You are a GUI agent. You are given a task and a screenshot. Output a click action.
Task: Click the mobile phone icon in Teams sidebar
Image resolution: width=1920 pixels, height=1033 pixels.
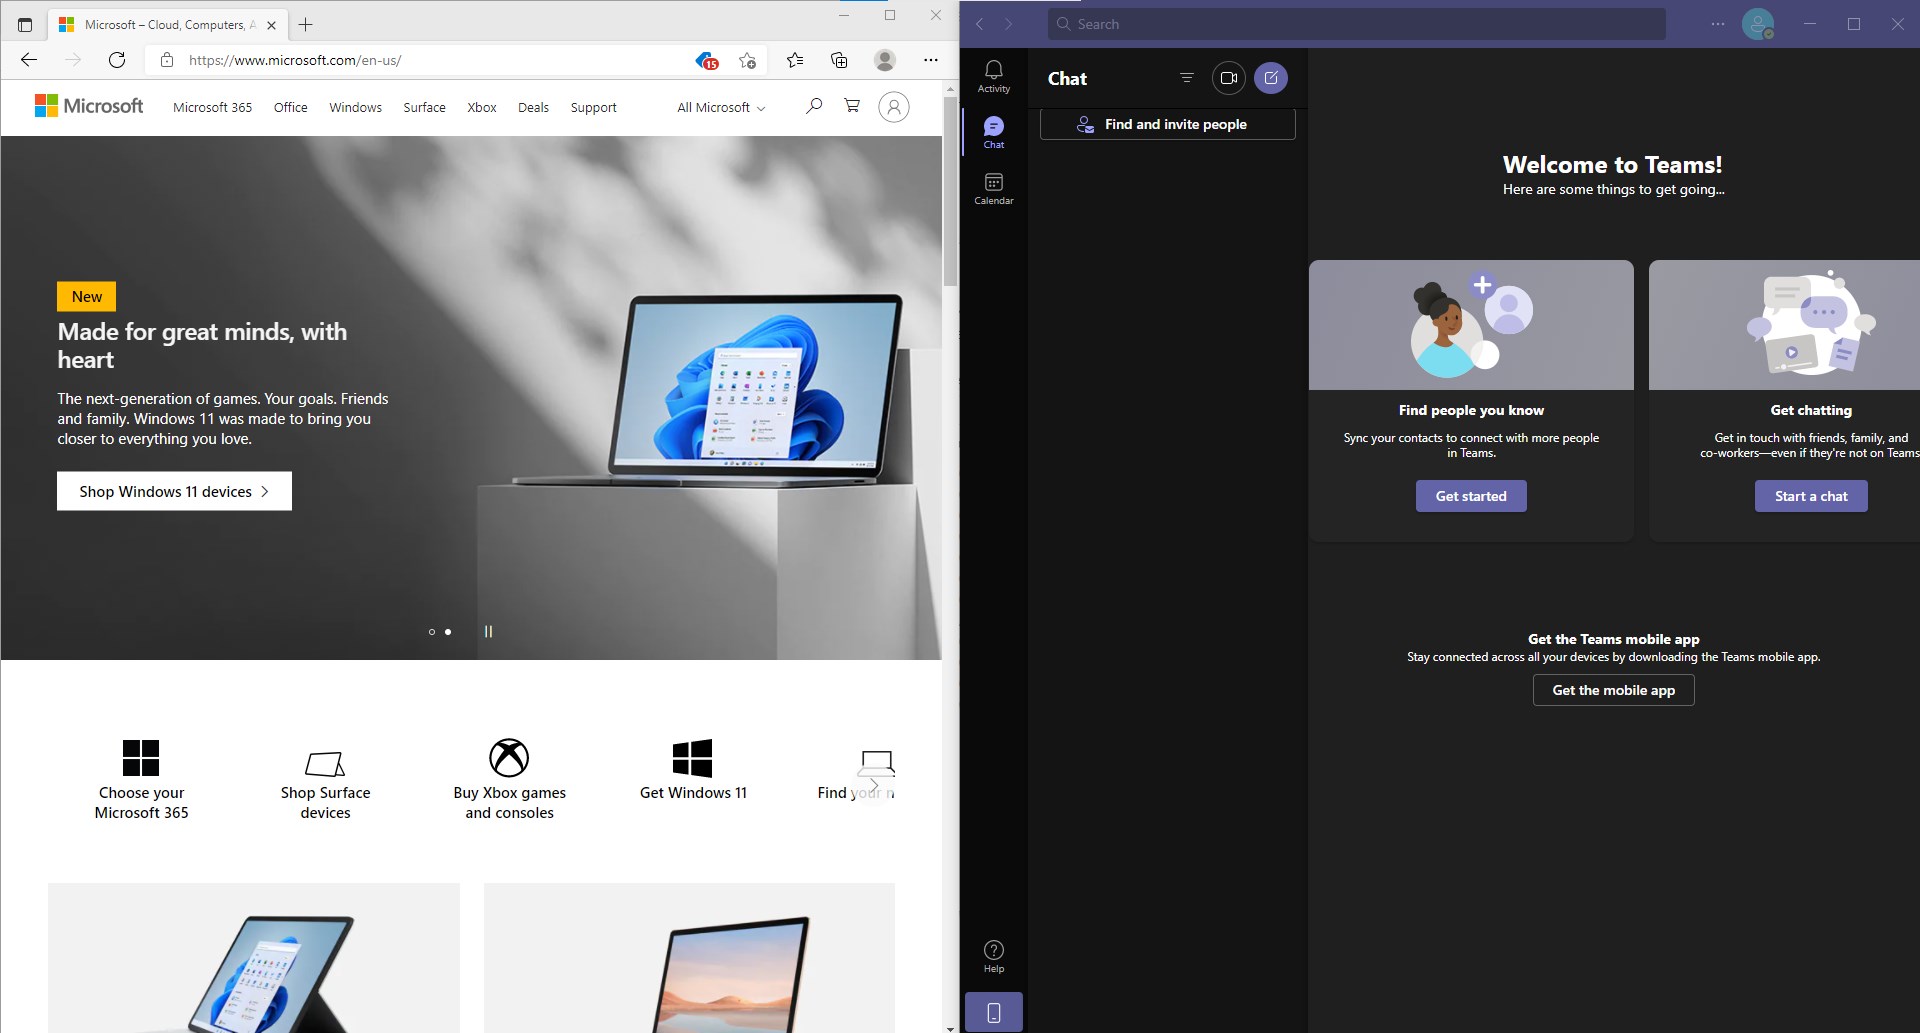[x=993, y=1012]
